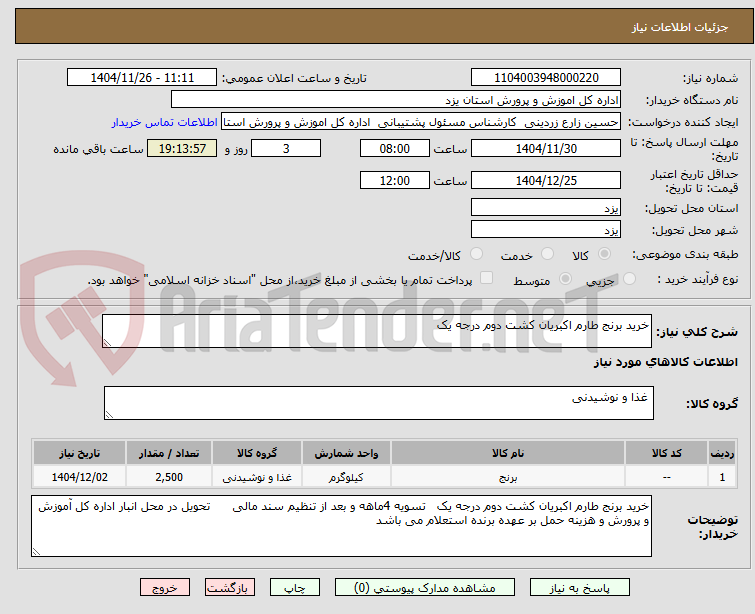Click the گروه کالا text area غذا و نوشیدنی
The height and width of the screenshot is (614, 755).
pyautogui.click(x=379, y=403)
